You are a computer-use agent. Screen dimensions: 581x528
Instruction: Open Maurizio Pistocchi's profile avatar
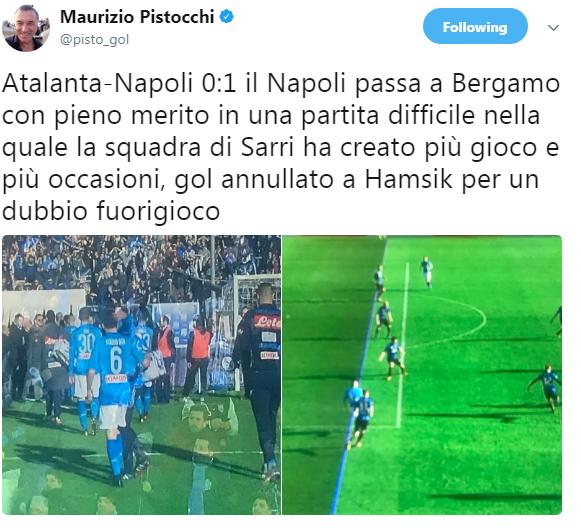tap(26, 28)
